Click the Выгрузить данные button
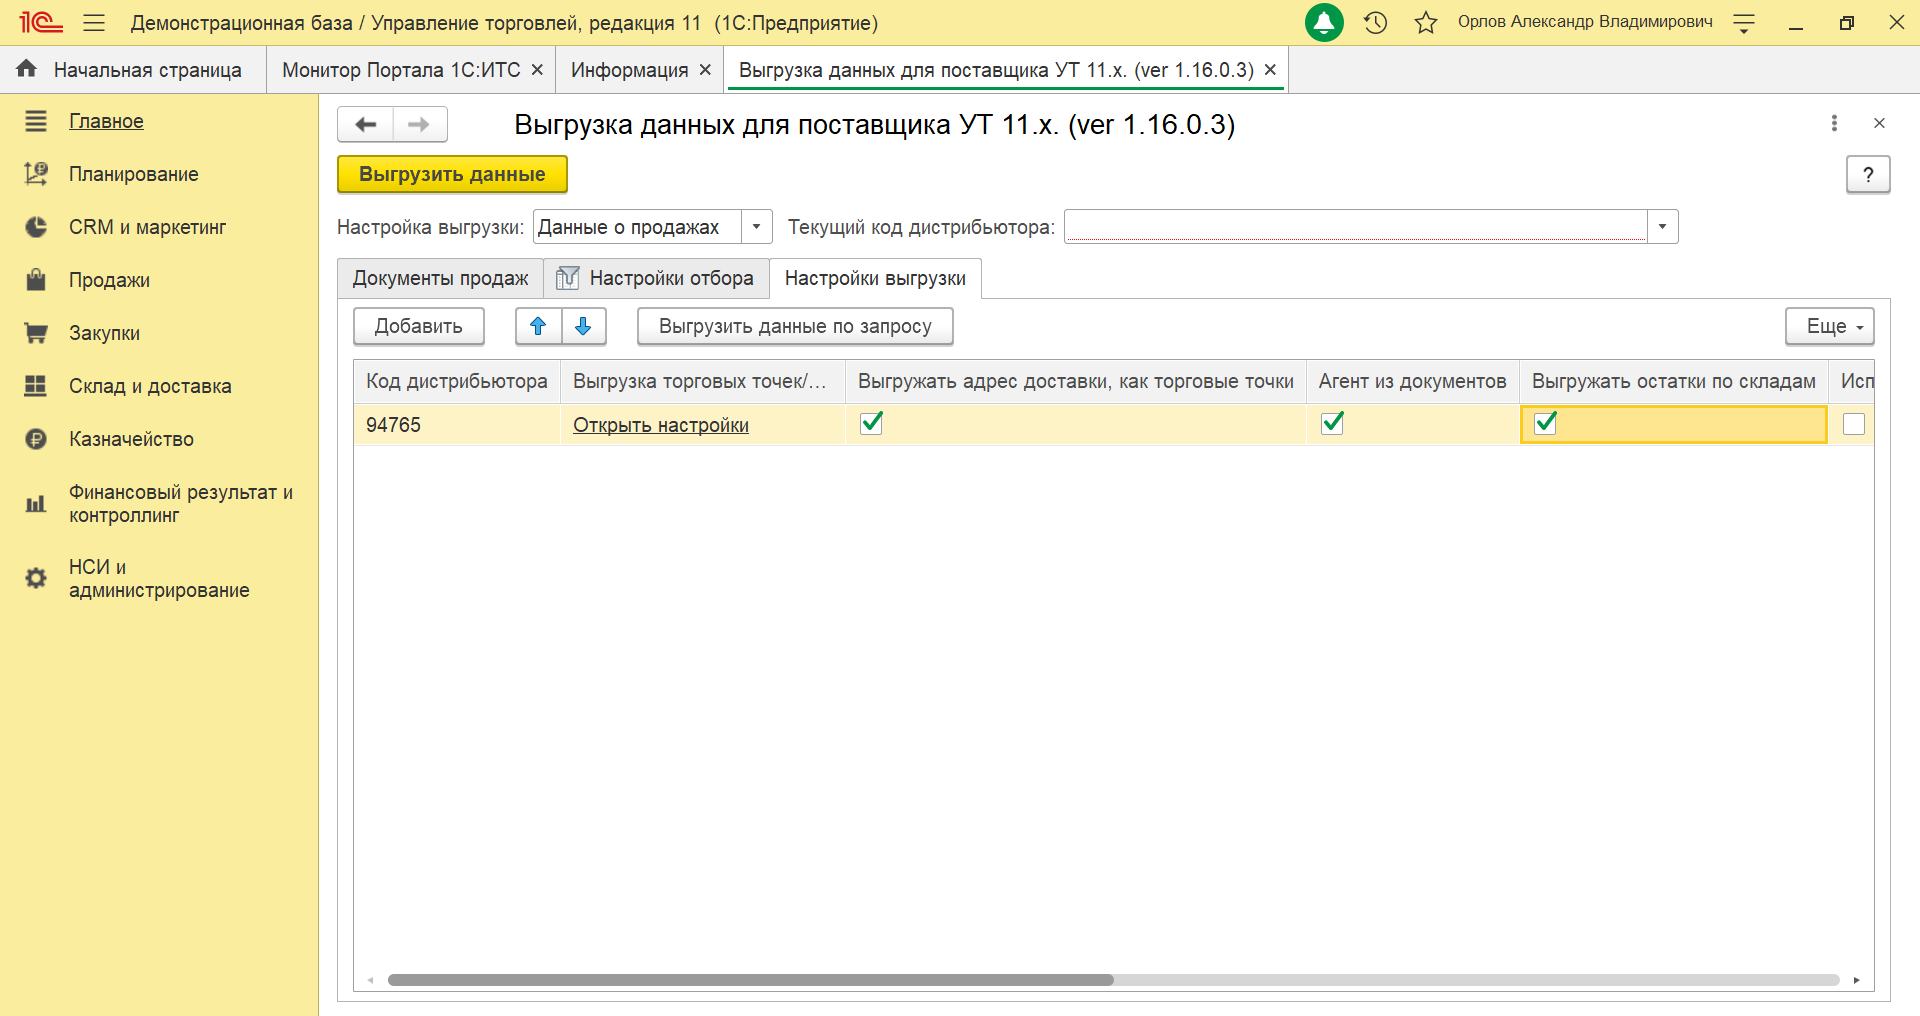 452,174
